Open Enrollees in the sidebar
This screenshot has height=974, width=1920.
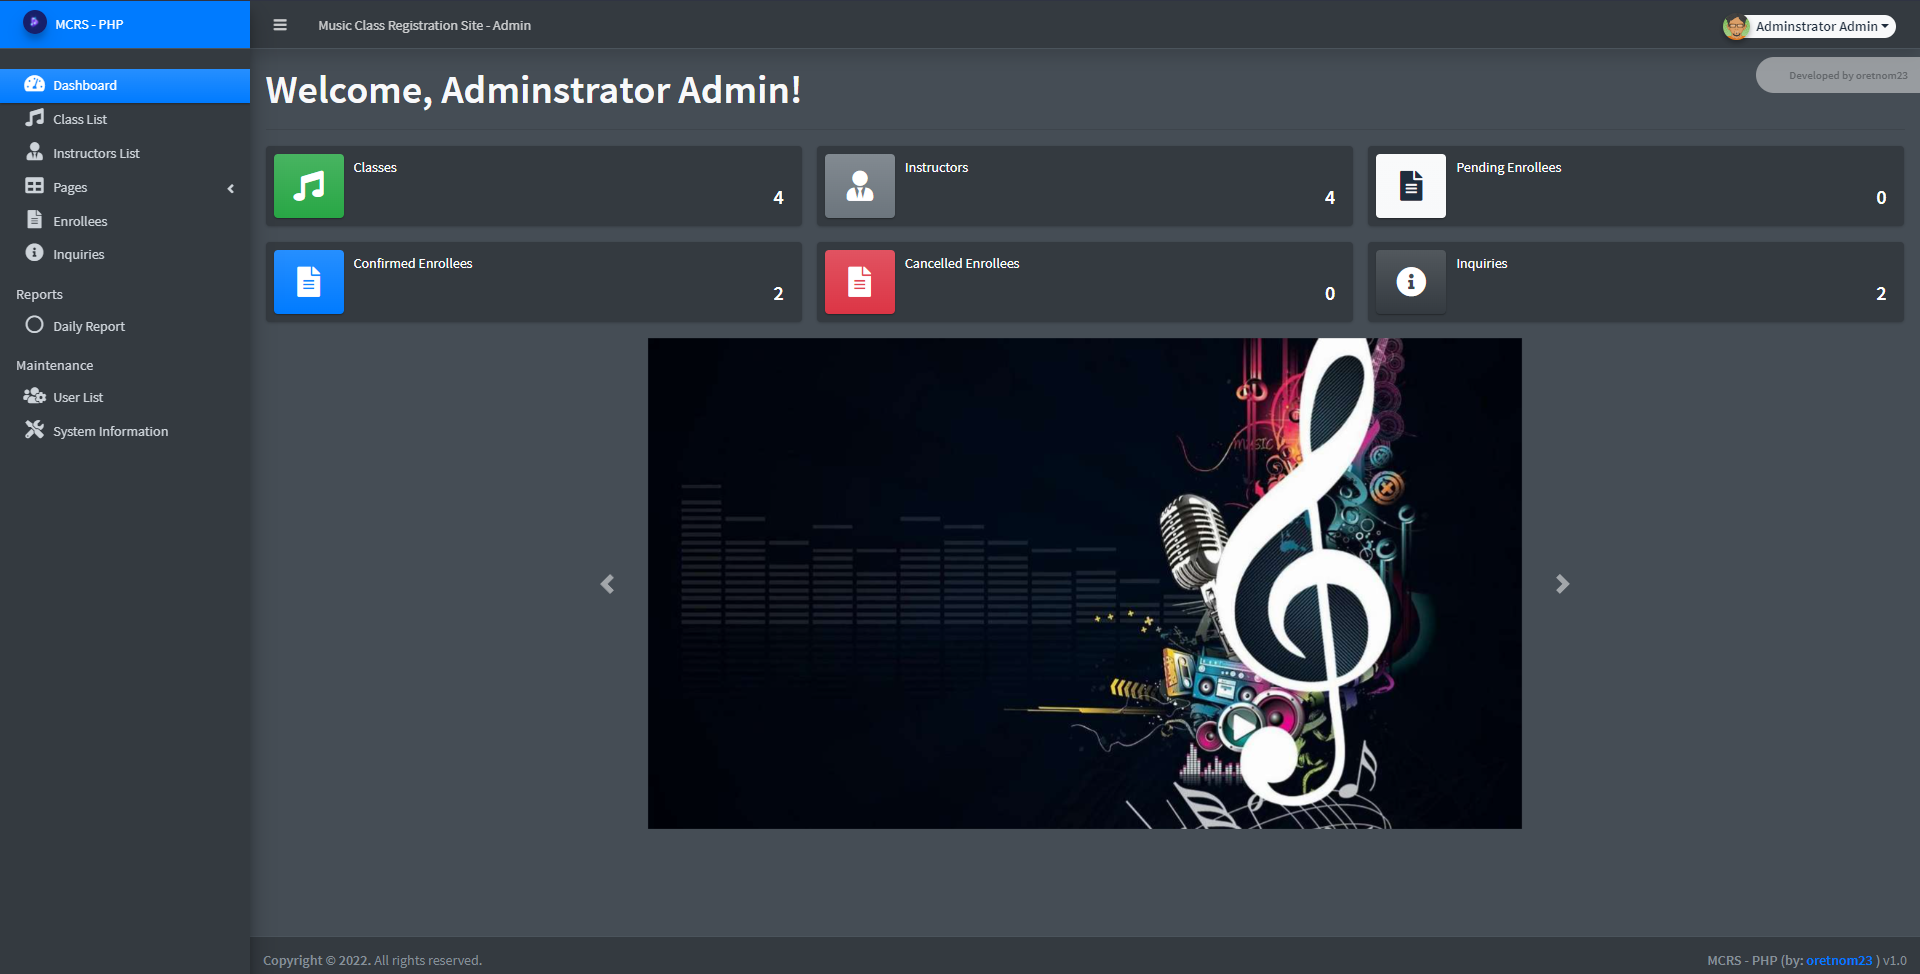[x=125, y=221]
